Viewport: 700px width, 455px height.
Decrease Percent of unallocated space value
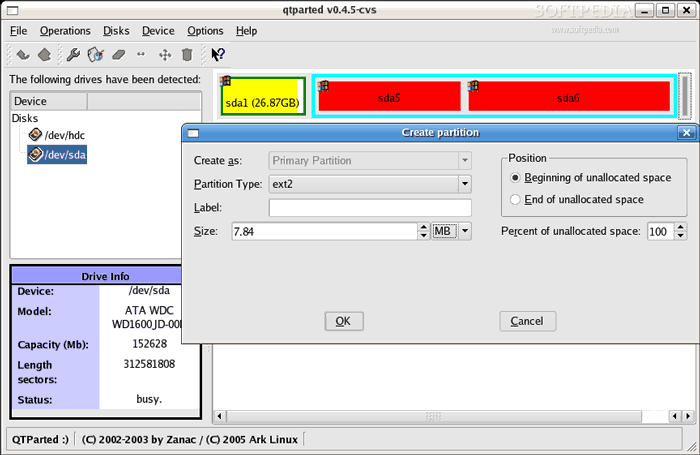(x=680, y=235)
